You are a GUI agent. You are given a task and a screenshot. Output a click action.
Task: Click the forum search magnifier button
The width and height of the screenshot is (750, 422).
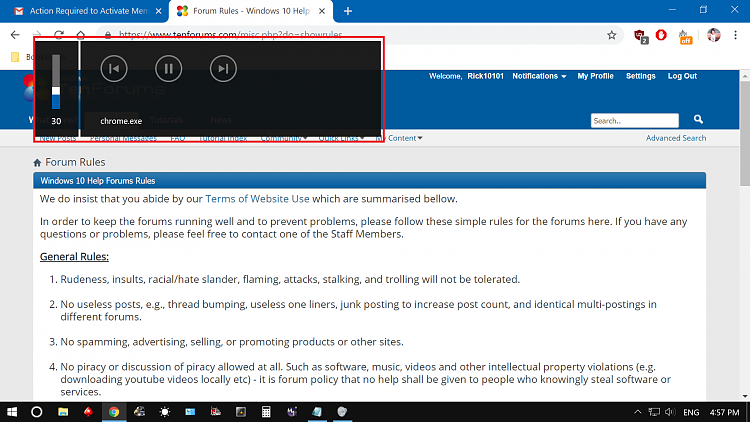pyautogui.click(x=698, y=120)
